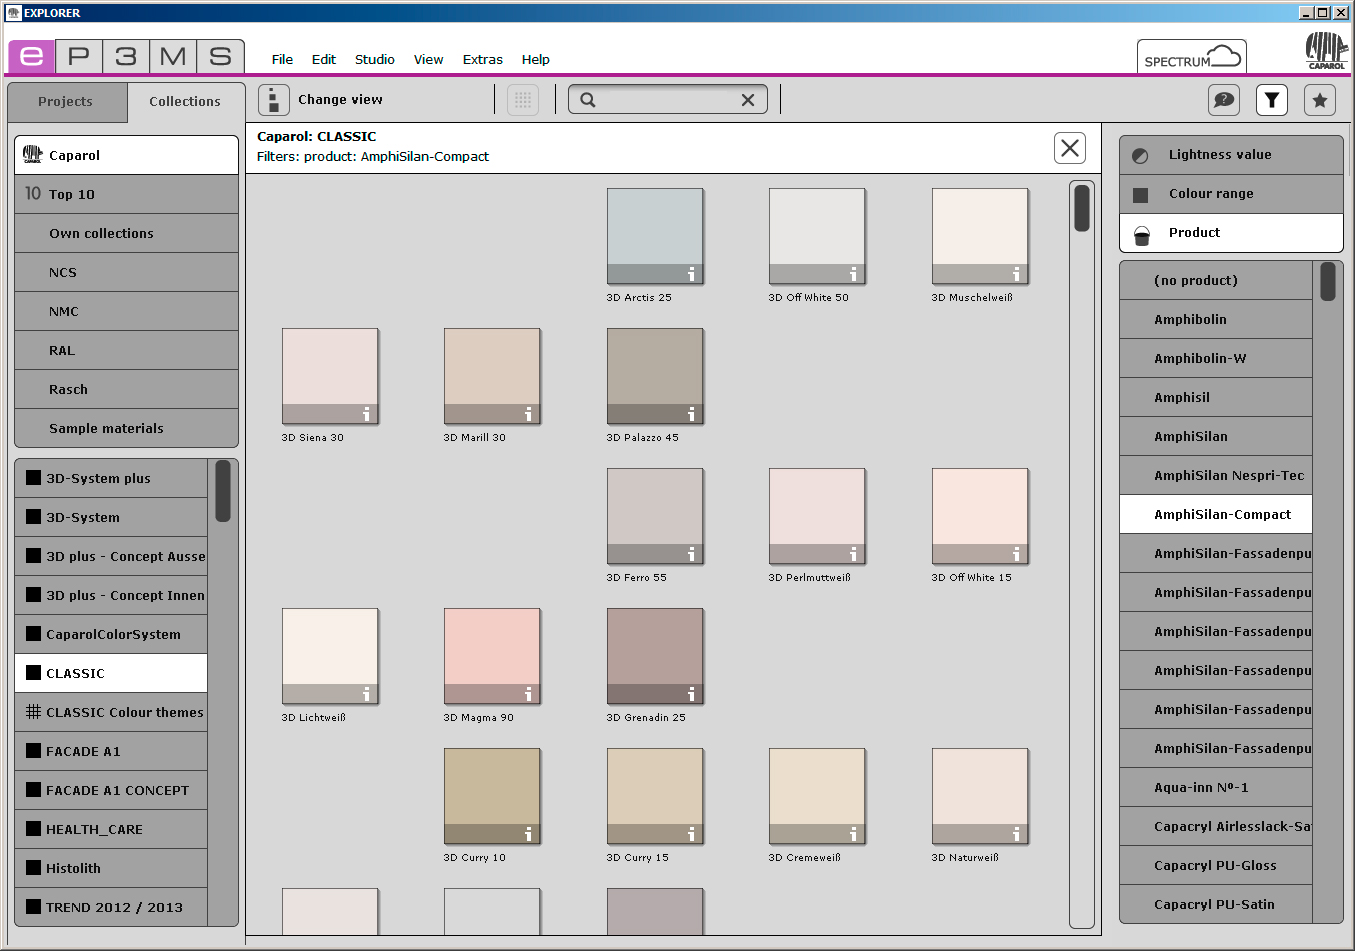Open the help speech-bubble icon
This screenshot has height=951, width=1355.
1224,100
